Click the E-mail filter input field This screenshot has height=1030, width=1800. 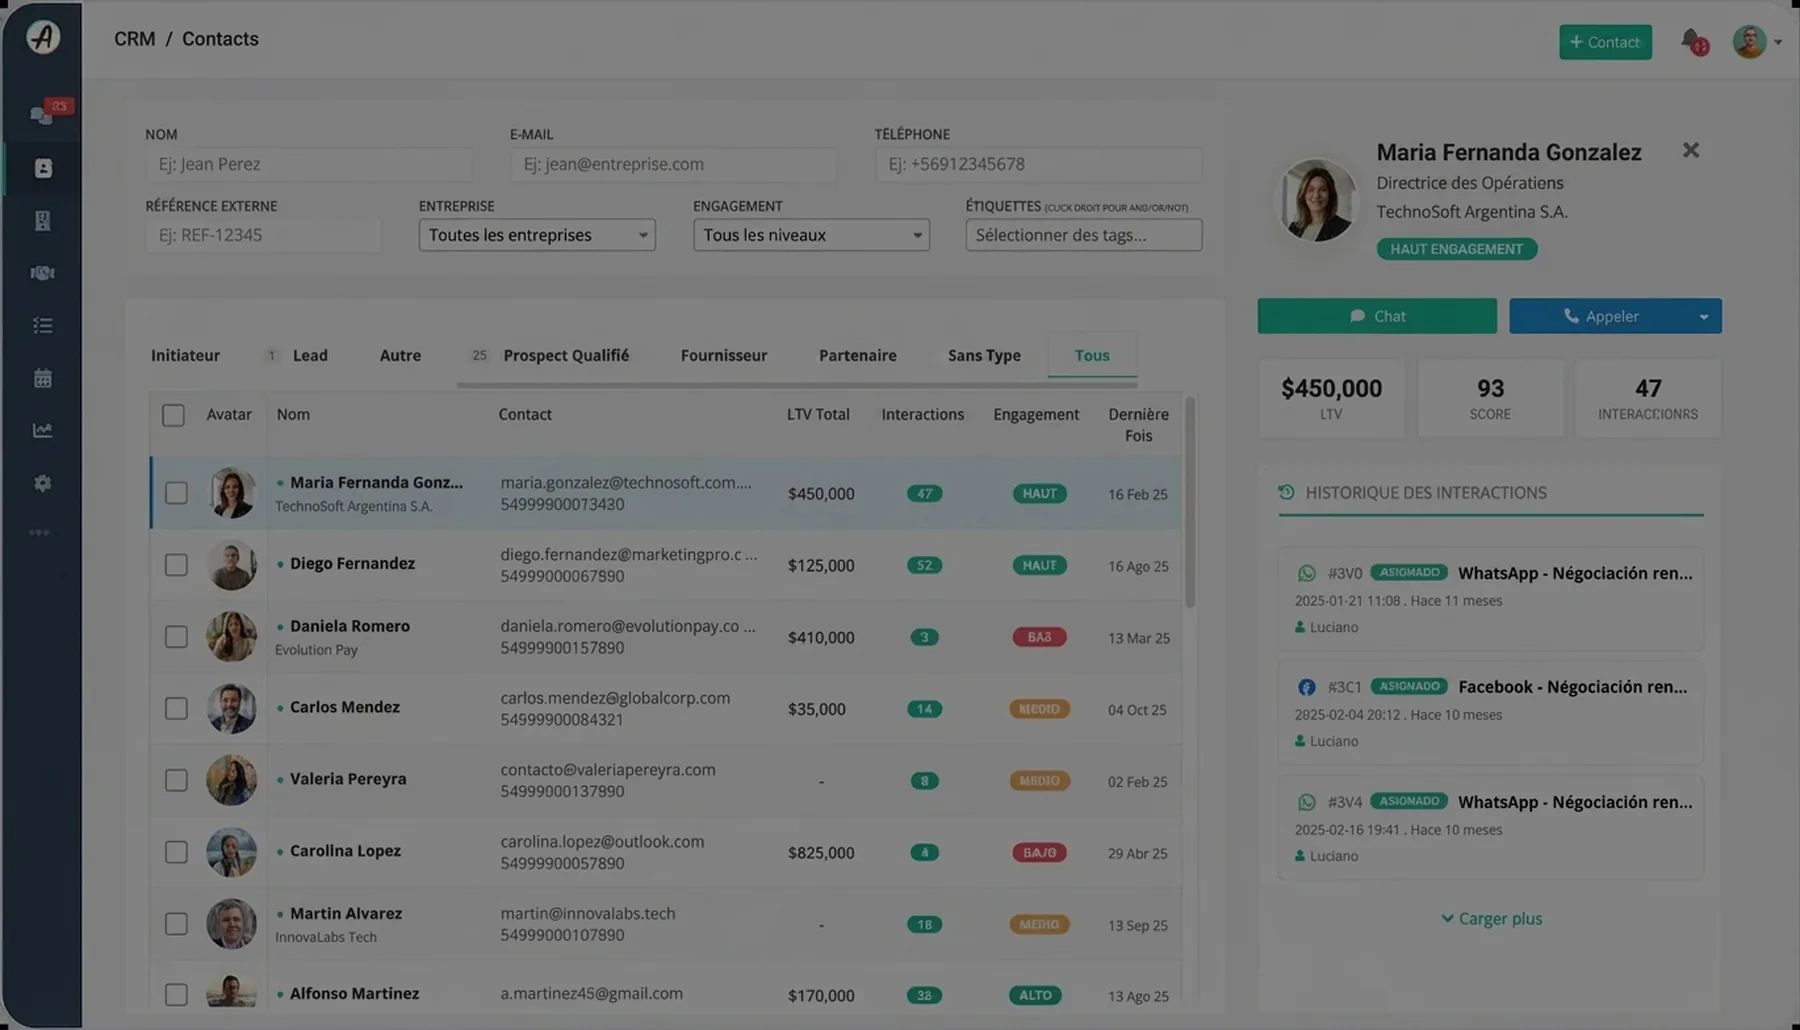(x=673, y=164)
